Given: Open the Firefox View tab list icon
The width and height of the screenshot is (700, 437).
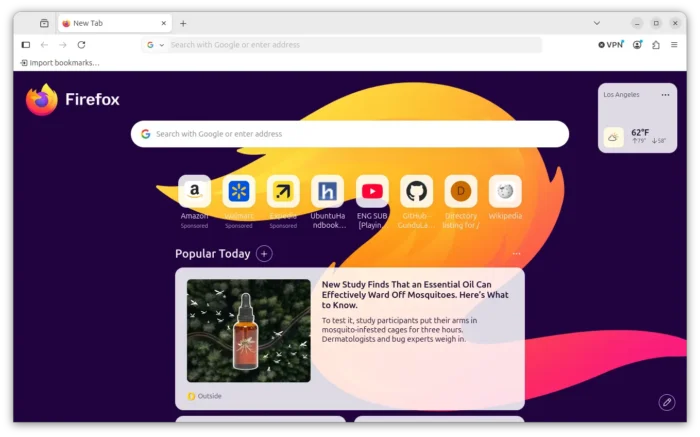Looking at the screenshot, I should point(44,23).
